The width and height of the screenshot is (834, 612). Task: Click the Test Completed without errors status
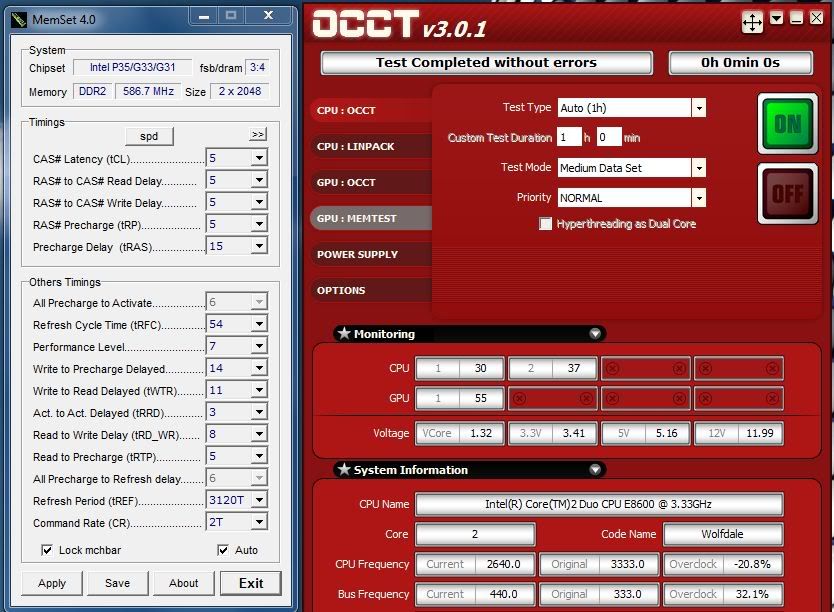point(487,63)
